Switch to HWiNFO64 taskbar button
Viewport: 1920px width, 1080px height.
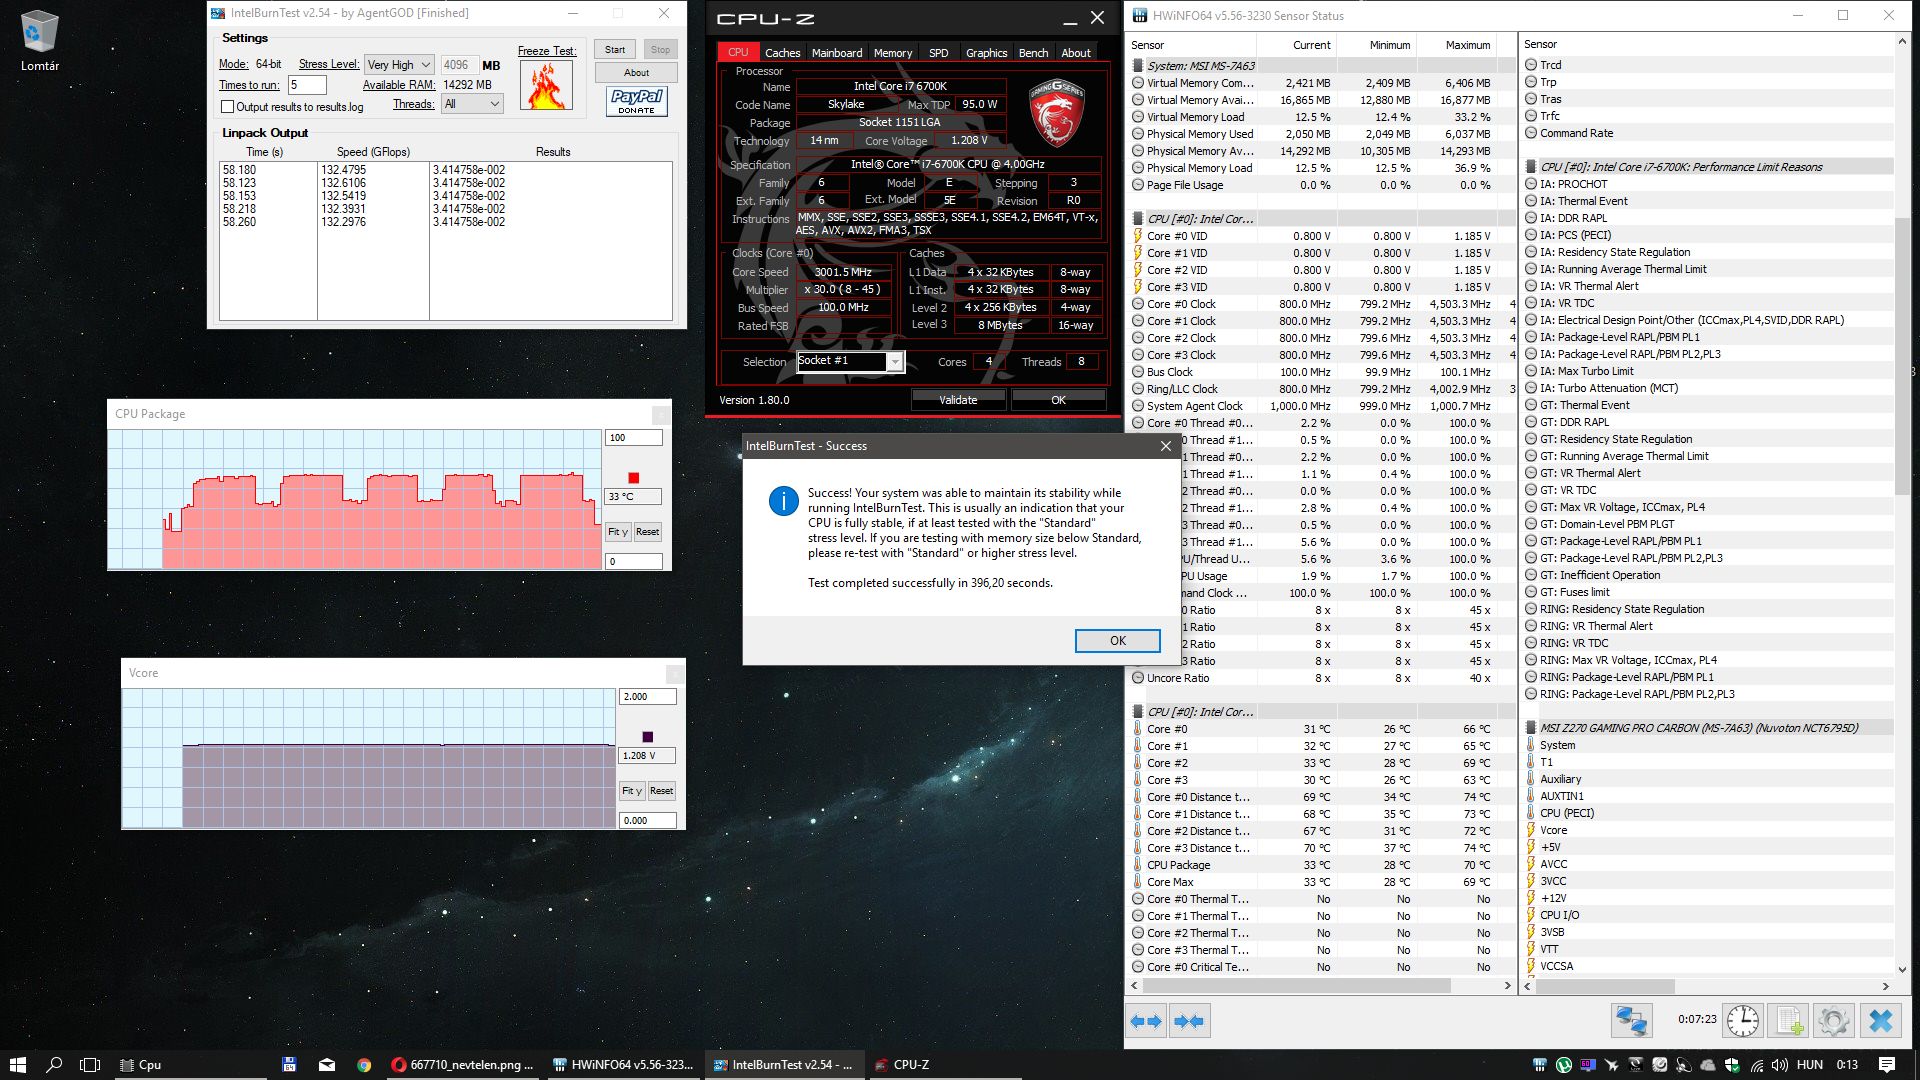click(x=622, y=1065)
